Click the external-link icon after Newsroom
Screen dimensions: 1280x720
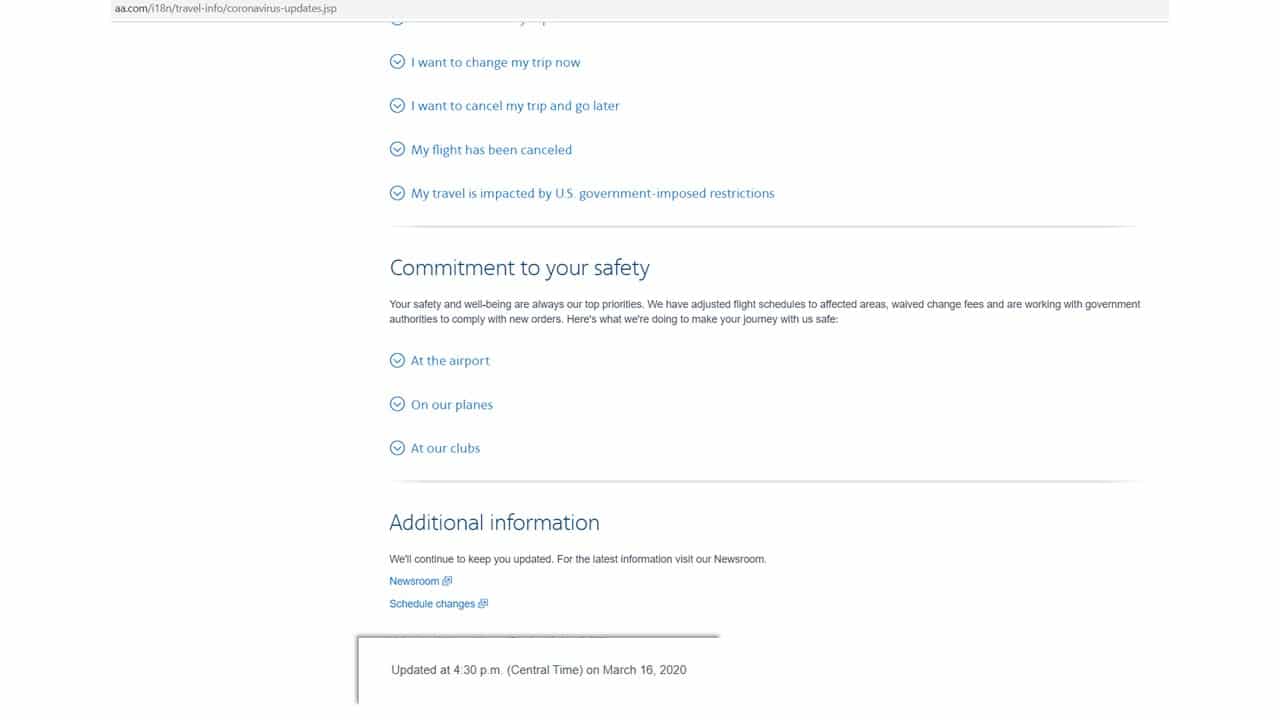click(447, 581)
